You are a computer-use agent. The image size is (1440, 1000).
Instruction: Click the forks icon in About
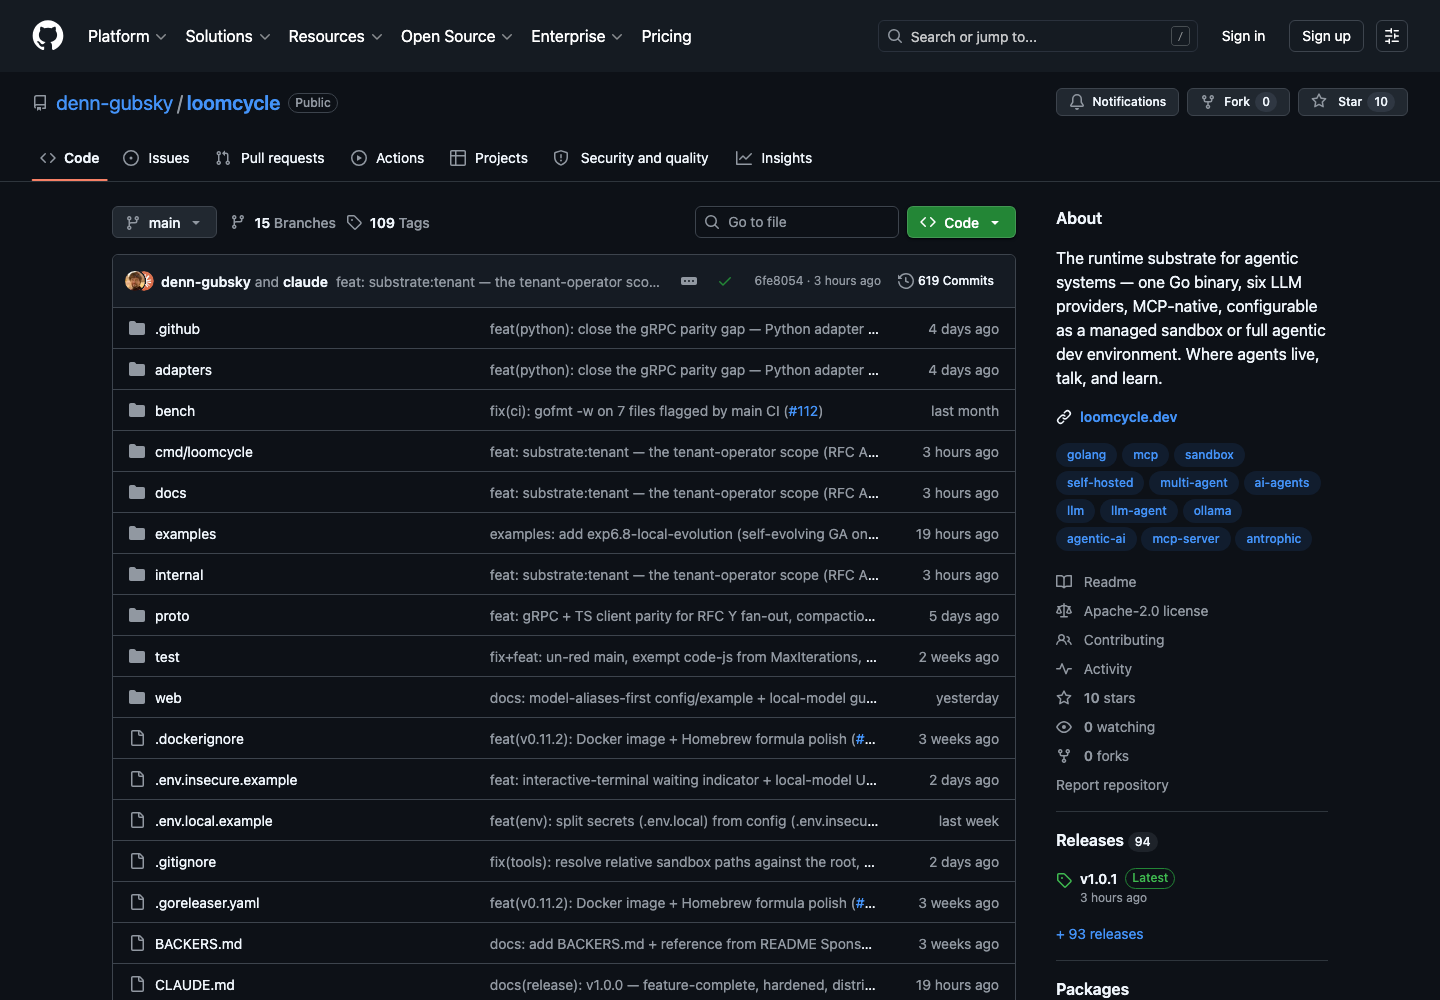(x=1064, y=756)
